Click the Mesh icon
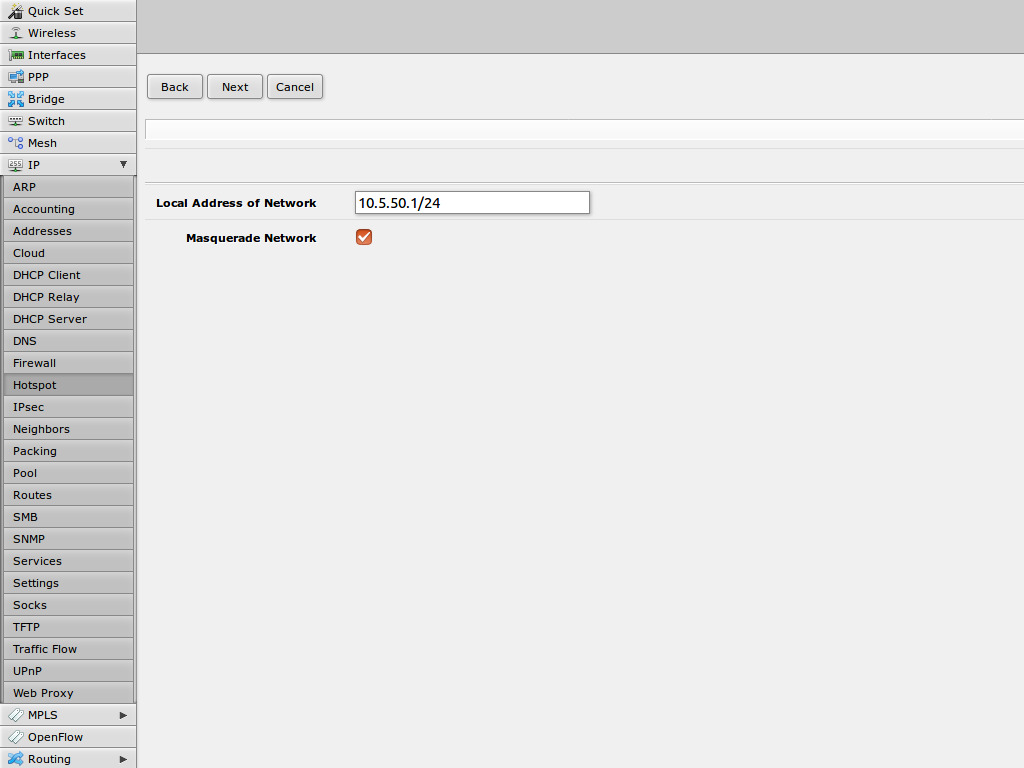The image size is (1024, 768). [16, 143]
